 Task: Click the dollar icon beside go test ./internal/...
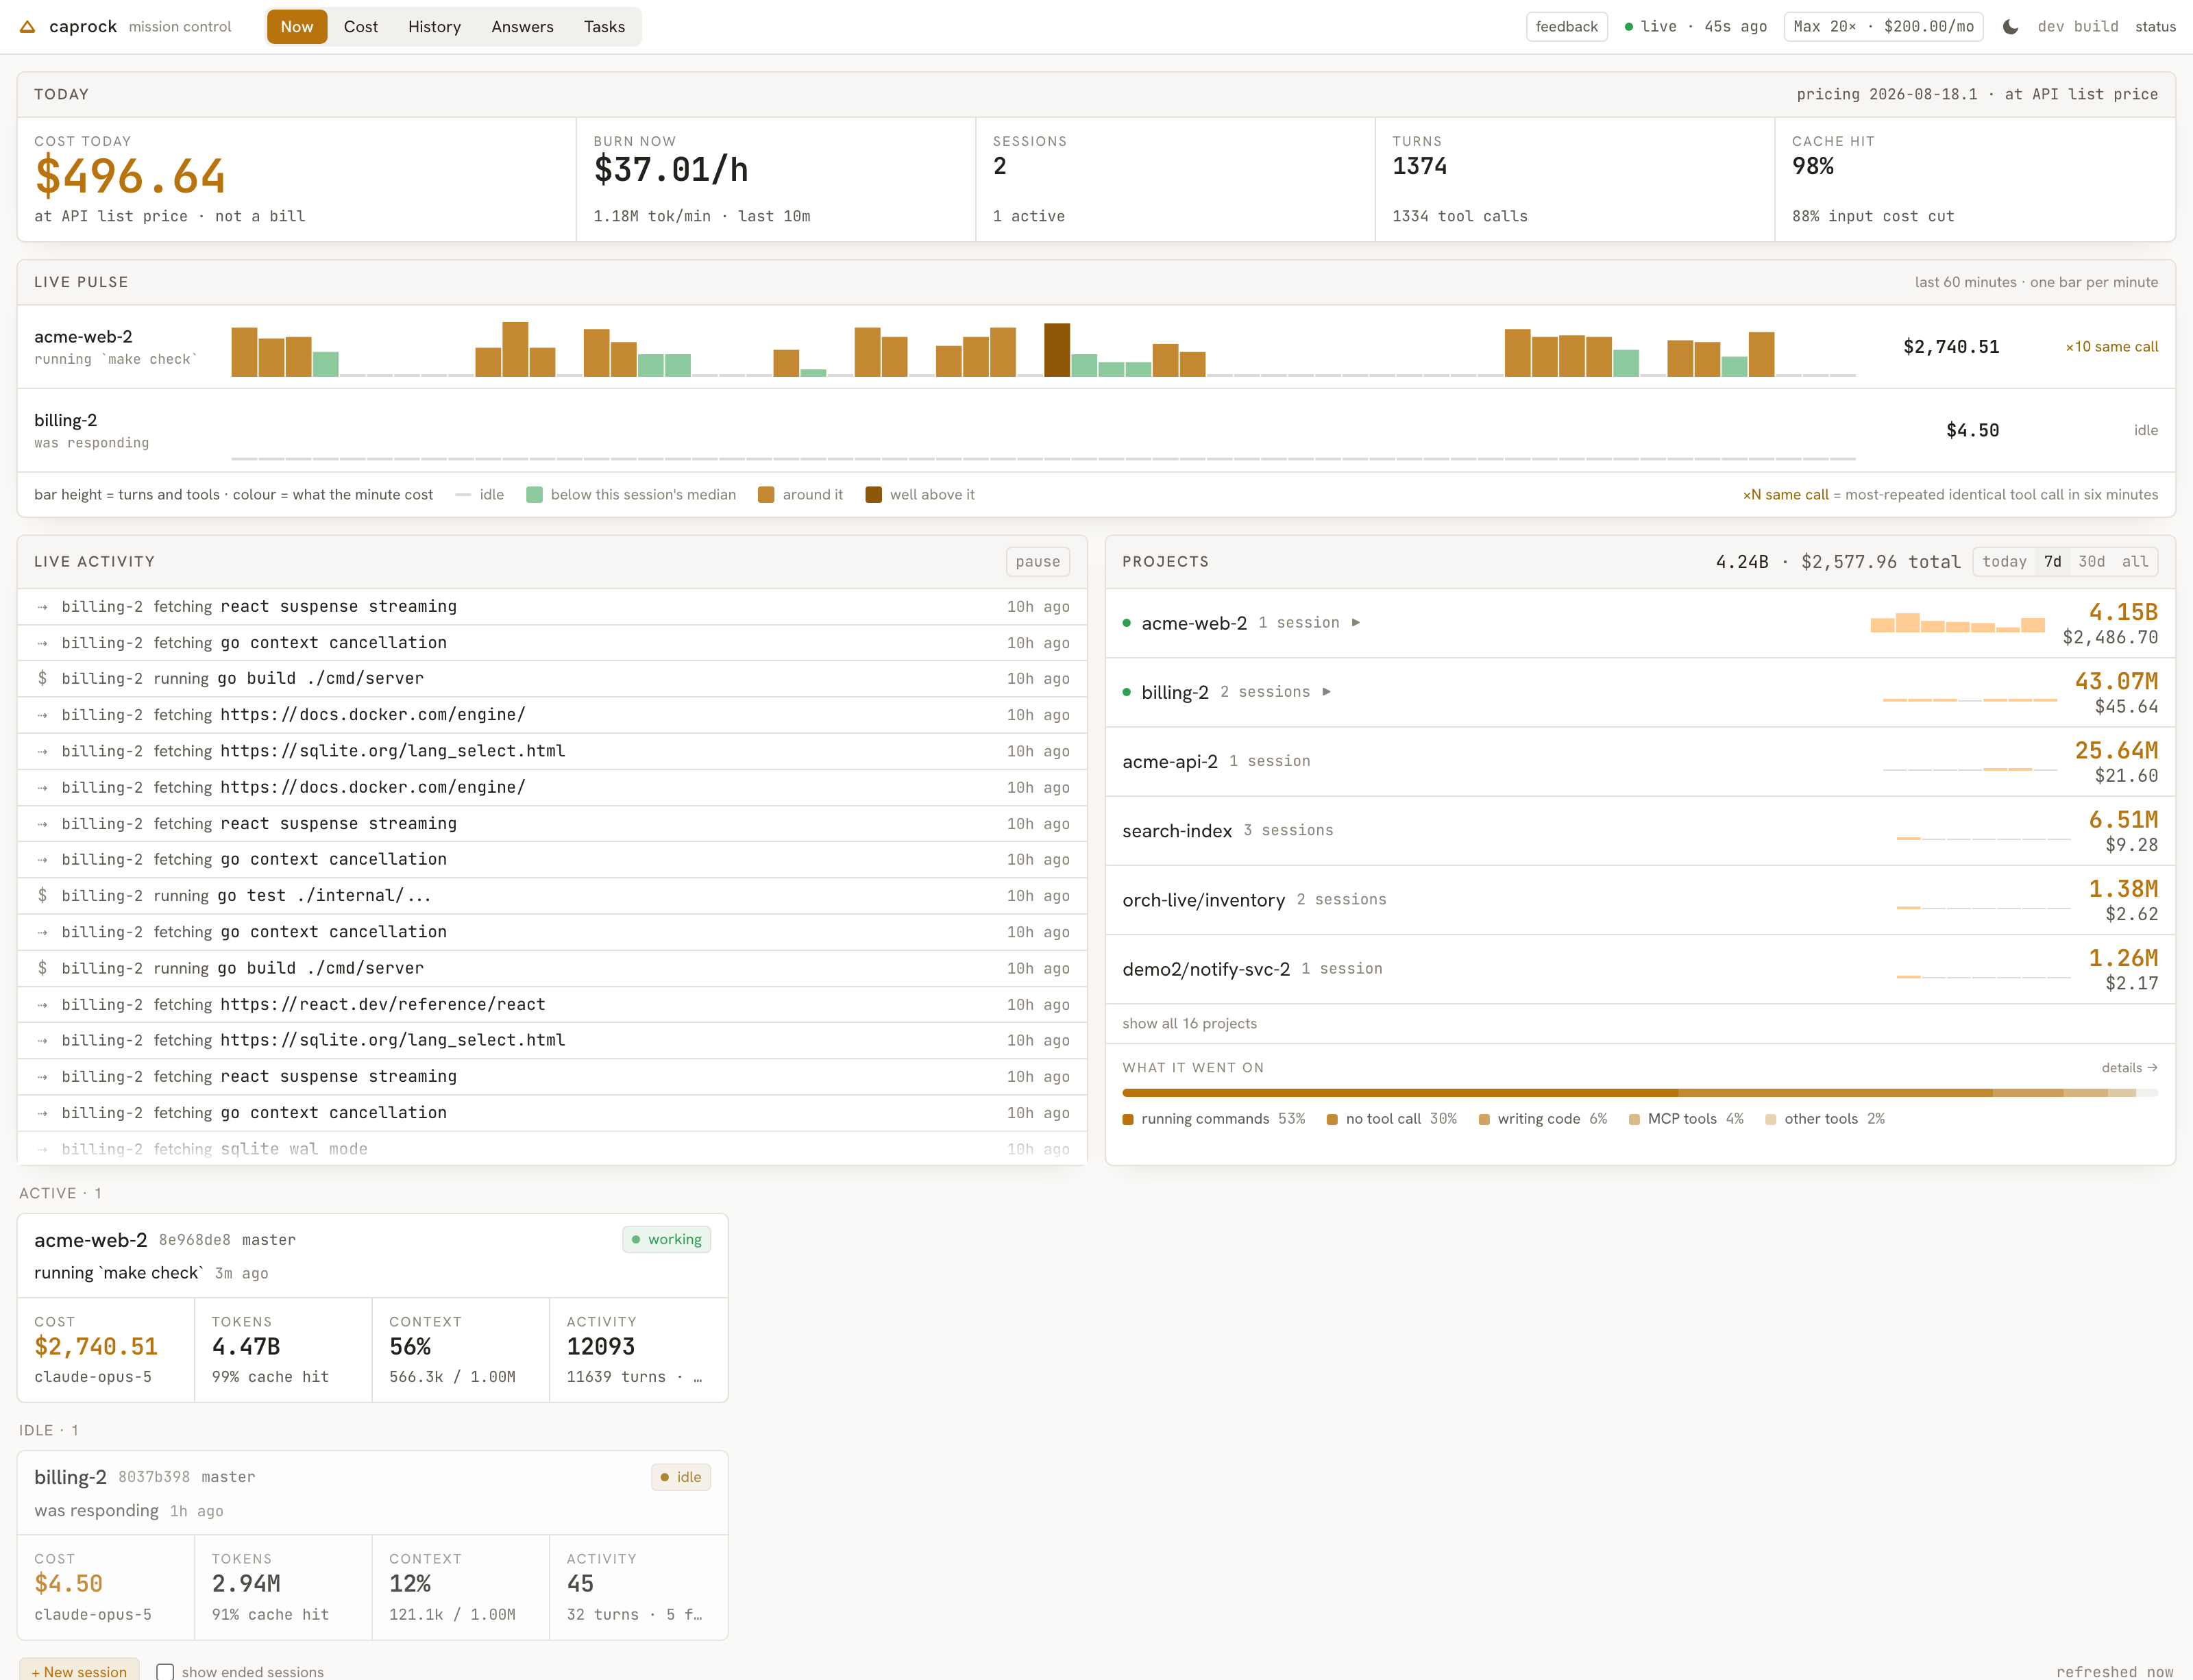click(x=42, y=896)
